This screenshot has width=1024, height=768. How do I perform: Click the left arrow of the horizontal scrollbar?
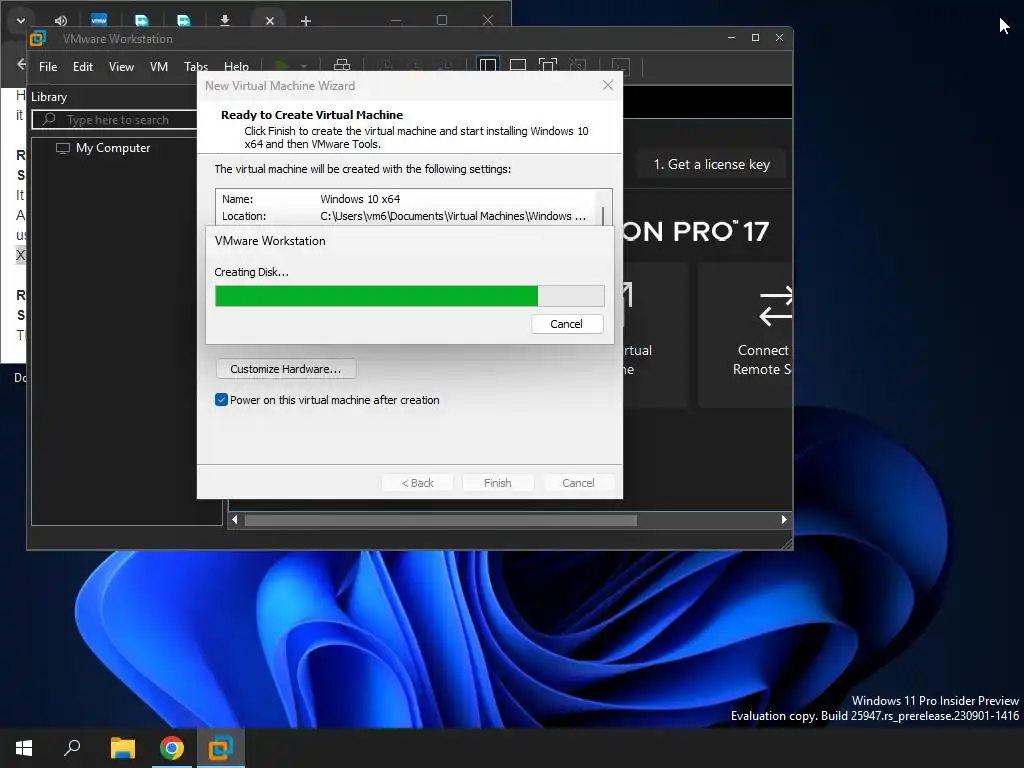[235, 520]
